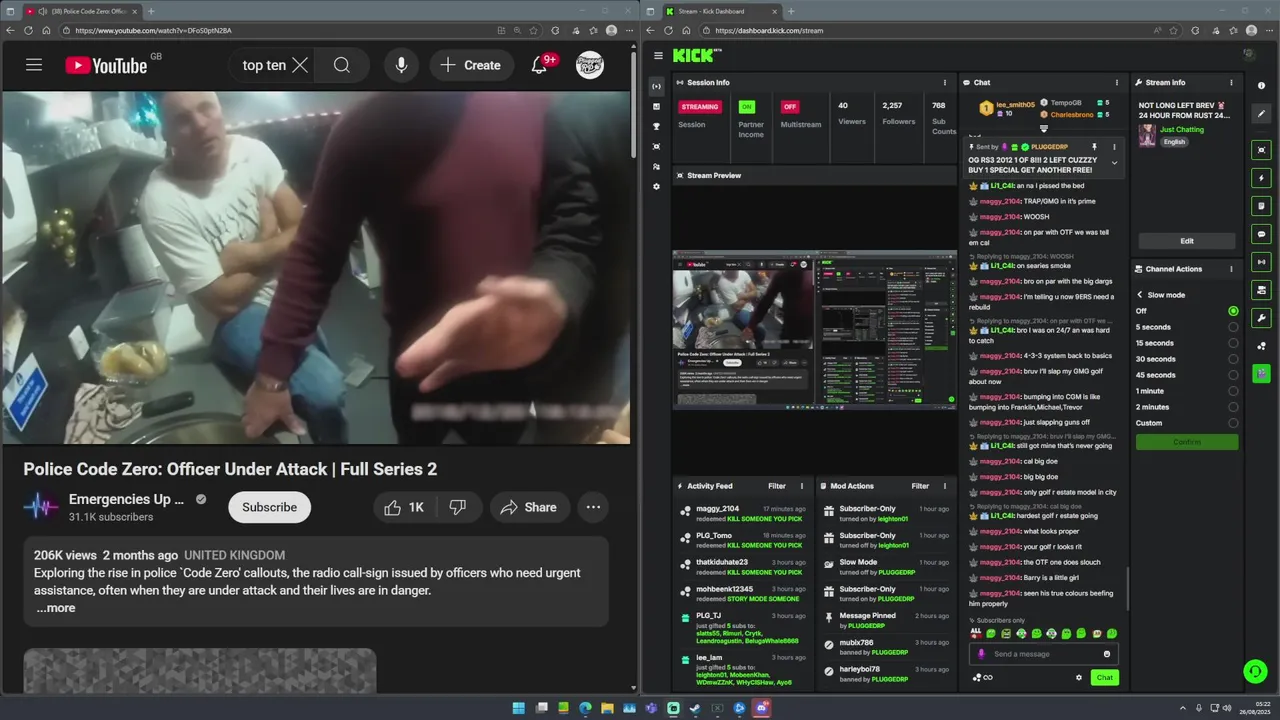The height and width of the screenshot is (720, 1280).
Task: Click the info icon in Kick right rail
Action: click(x=1261, y=86)
